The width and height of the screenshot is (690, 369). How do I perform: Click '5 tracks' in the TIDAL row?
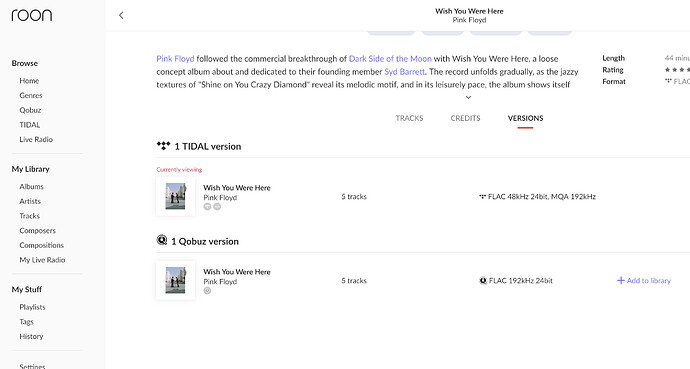(354, 197)
